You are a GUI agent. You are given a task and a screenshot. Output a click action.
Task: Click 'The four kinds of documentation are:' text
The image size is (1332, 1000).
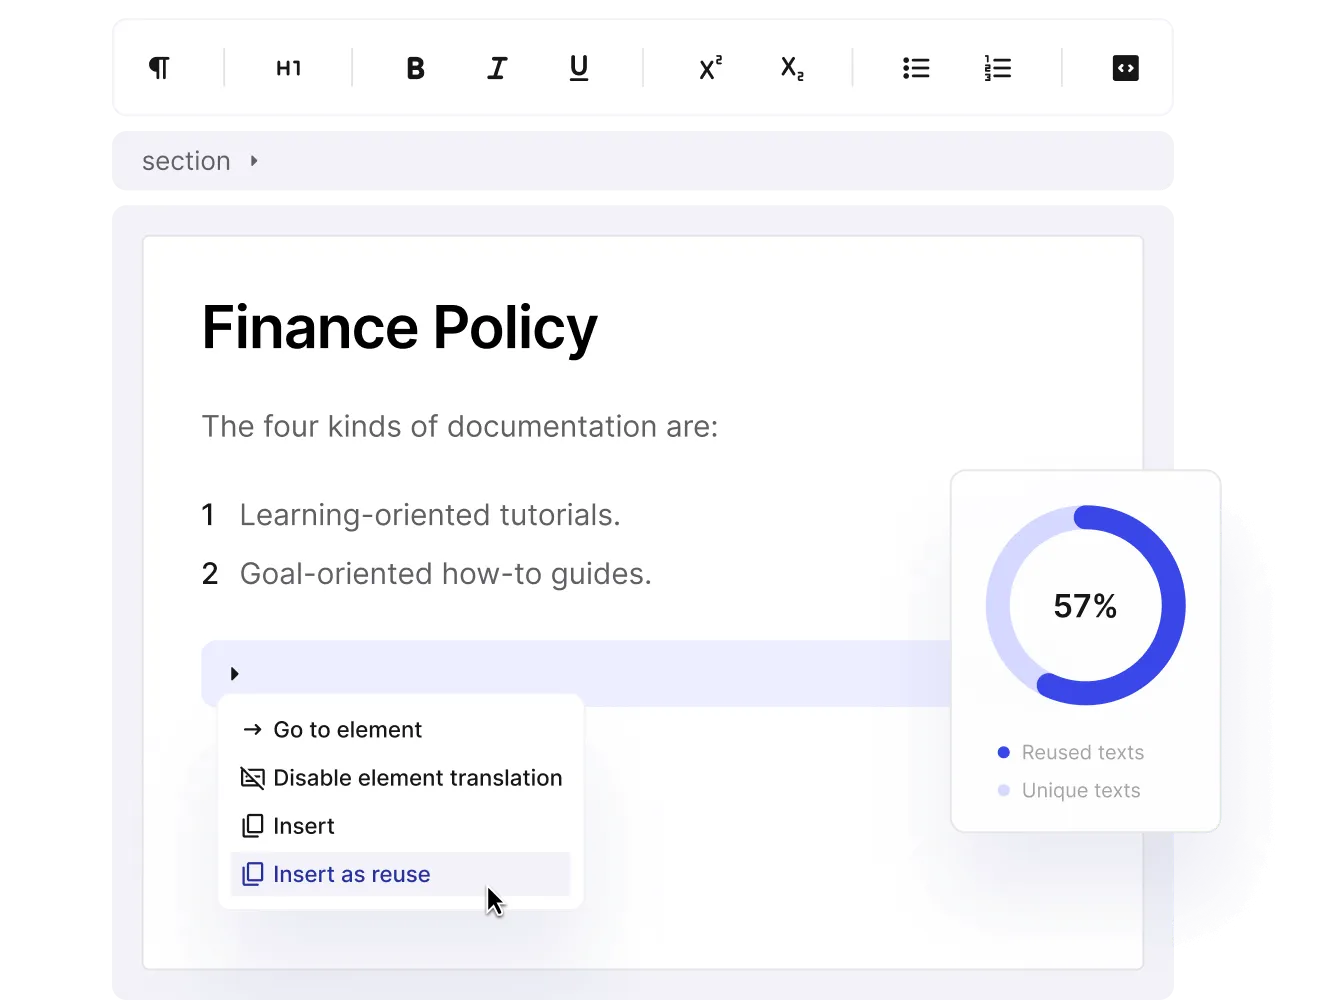[460, 427]
